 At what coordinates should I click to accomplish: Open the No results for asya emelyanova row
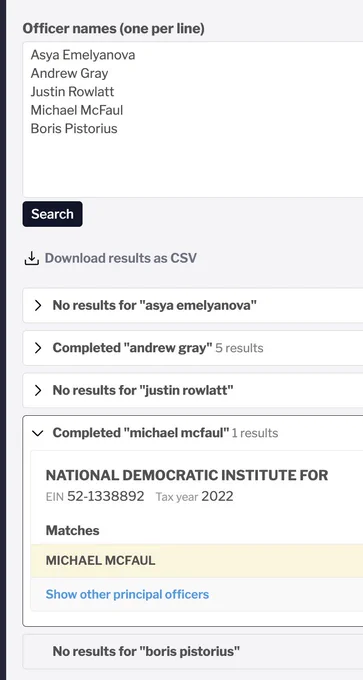point(193,306)
